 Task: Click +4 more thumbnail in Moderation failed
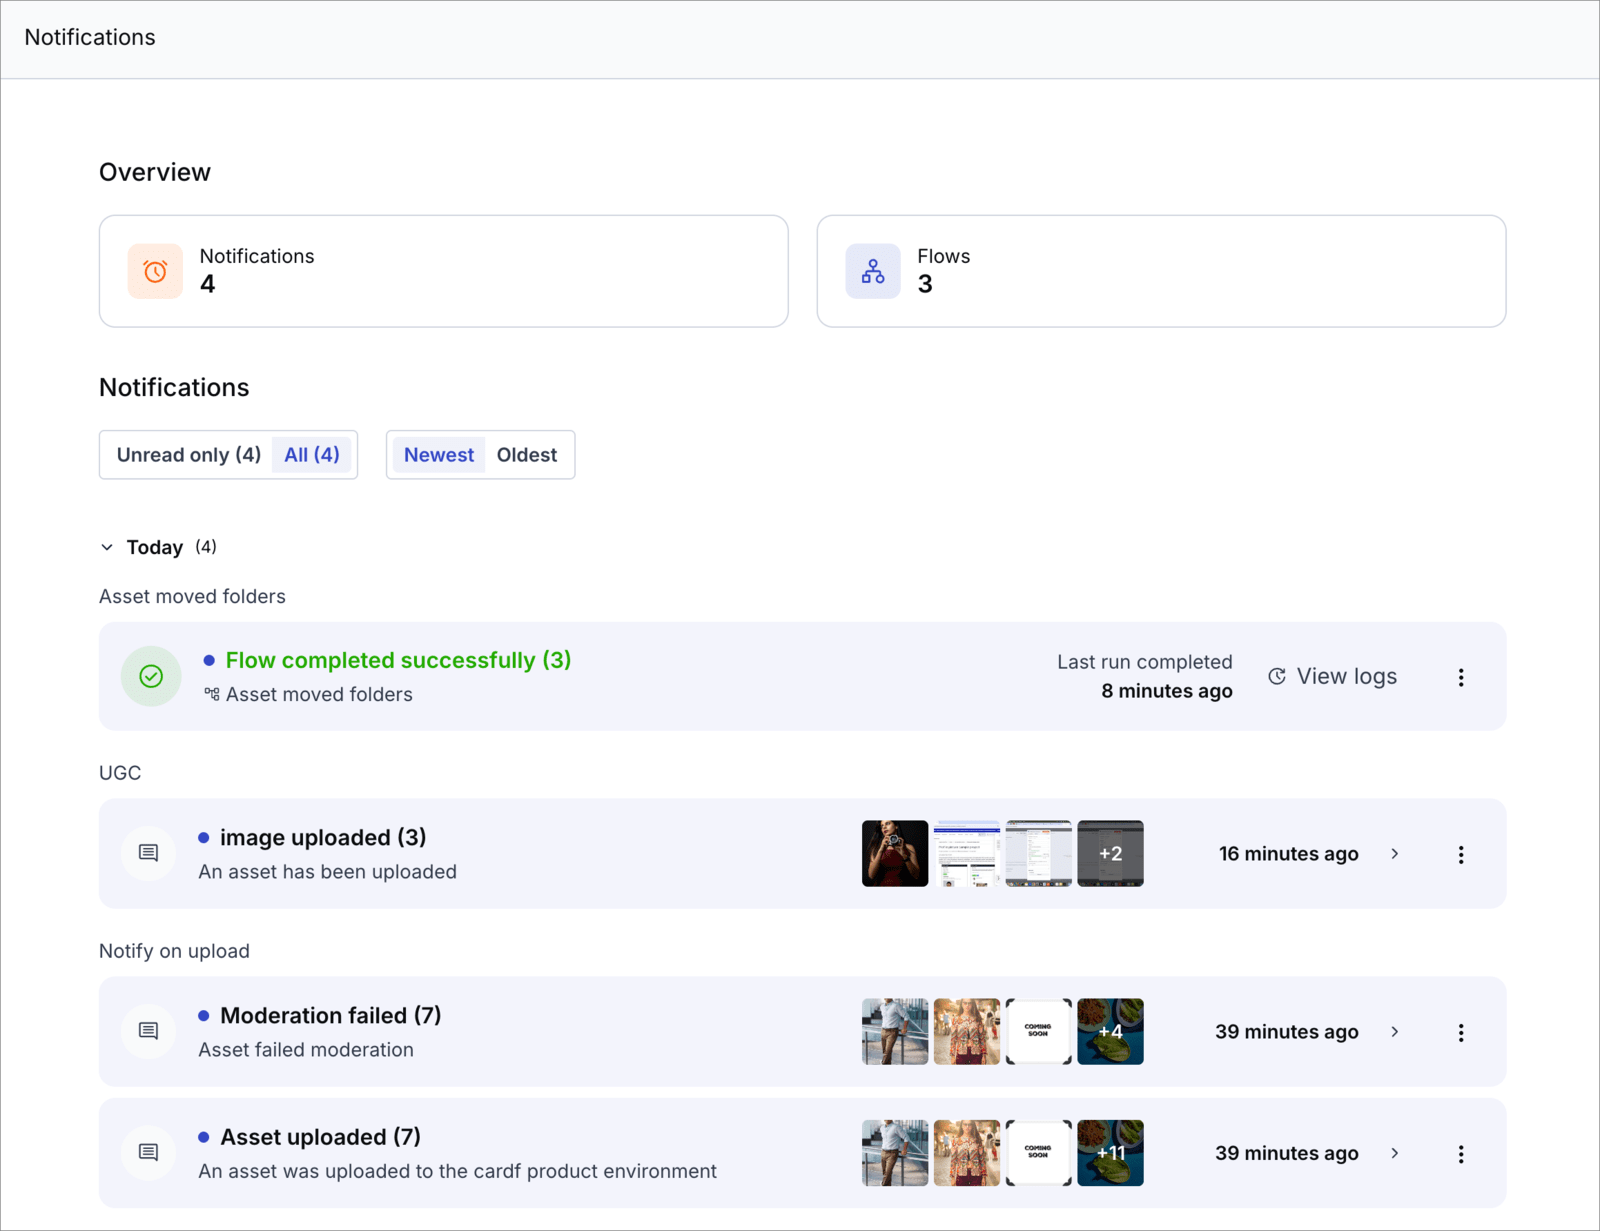[1111, 1032]
